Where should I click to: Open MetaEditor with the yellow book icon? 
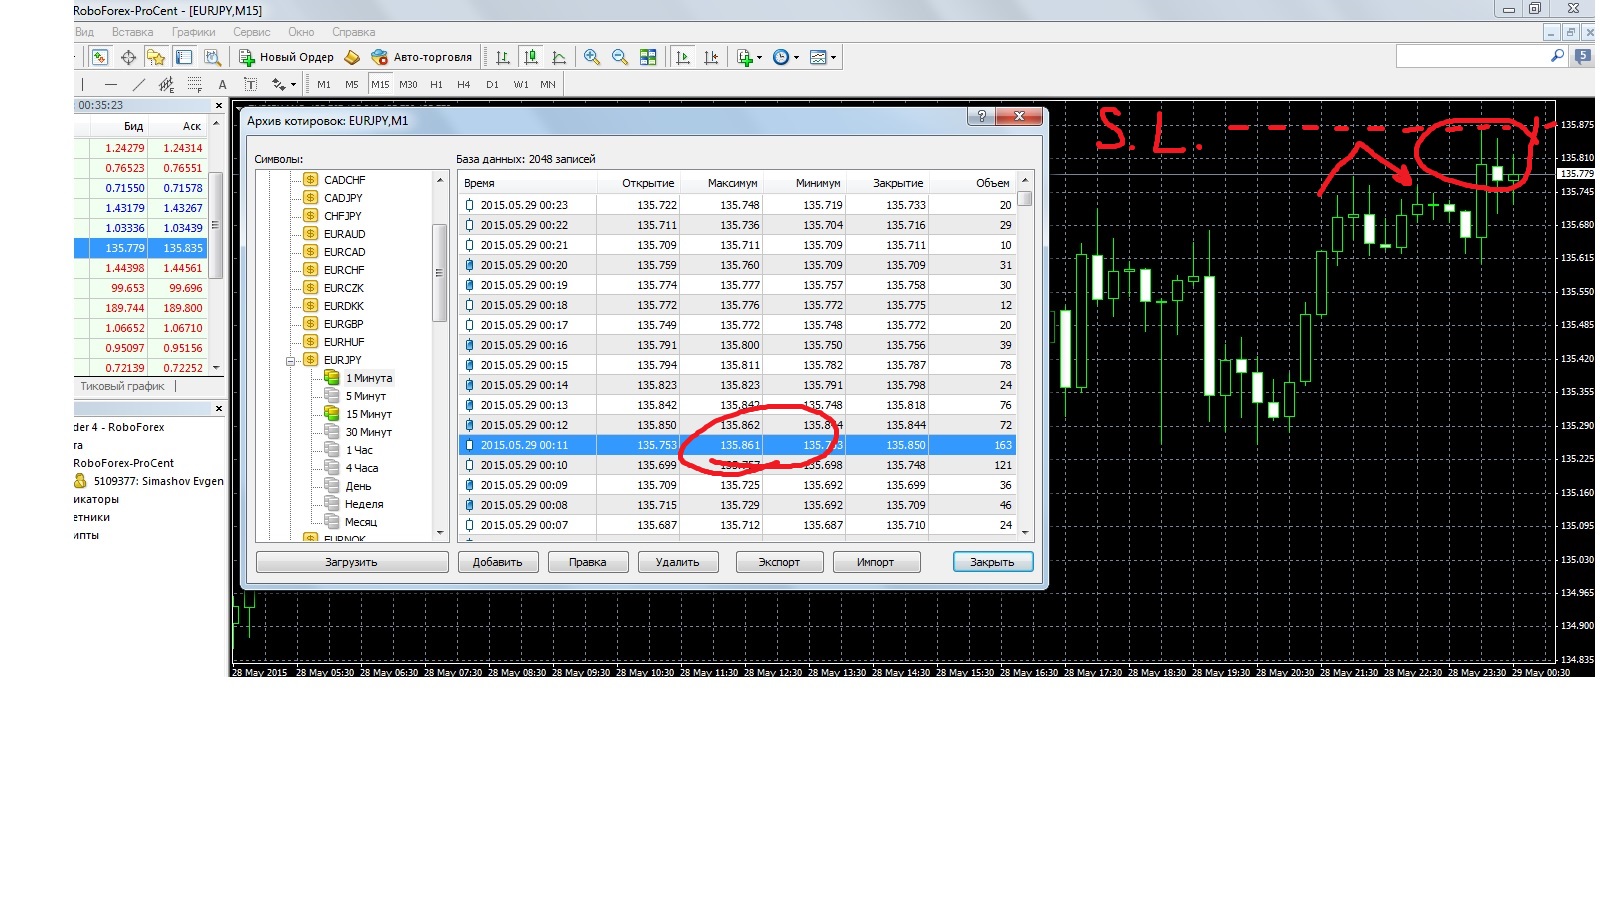point(352,57)
